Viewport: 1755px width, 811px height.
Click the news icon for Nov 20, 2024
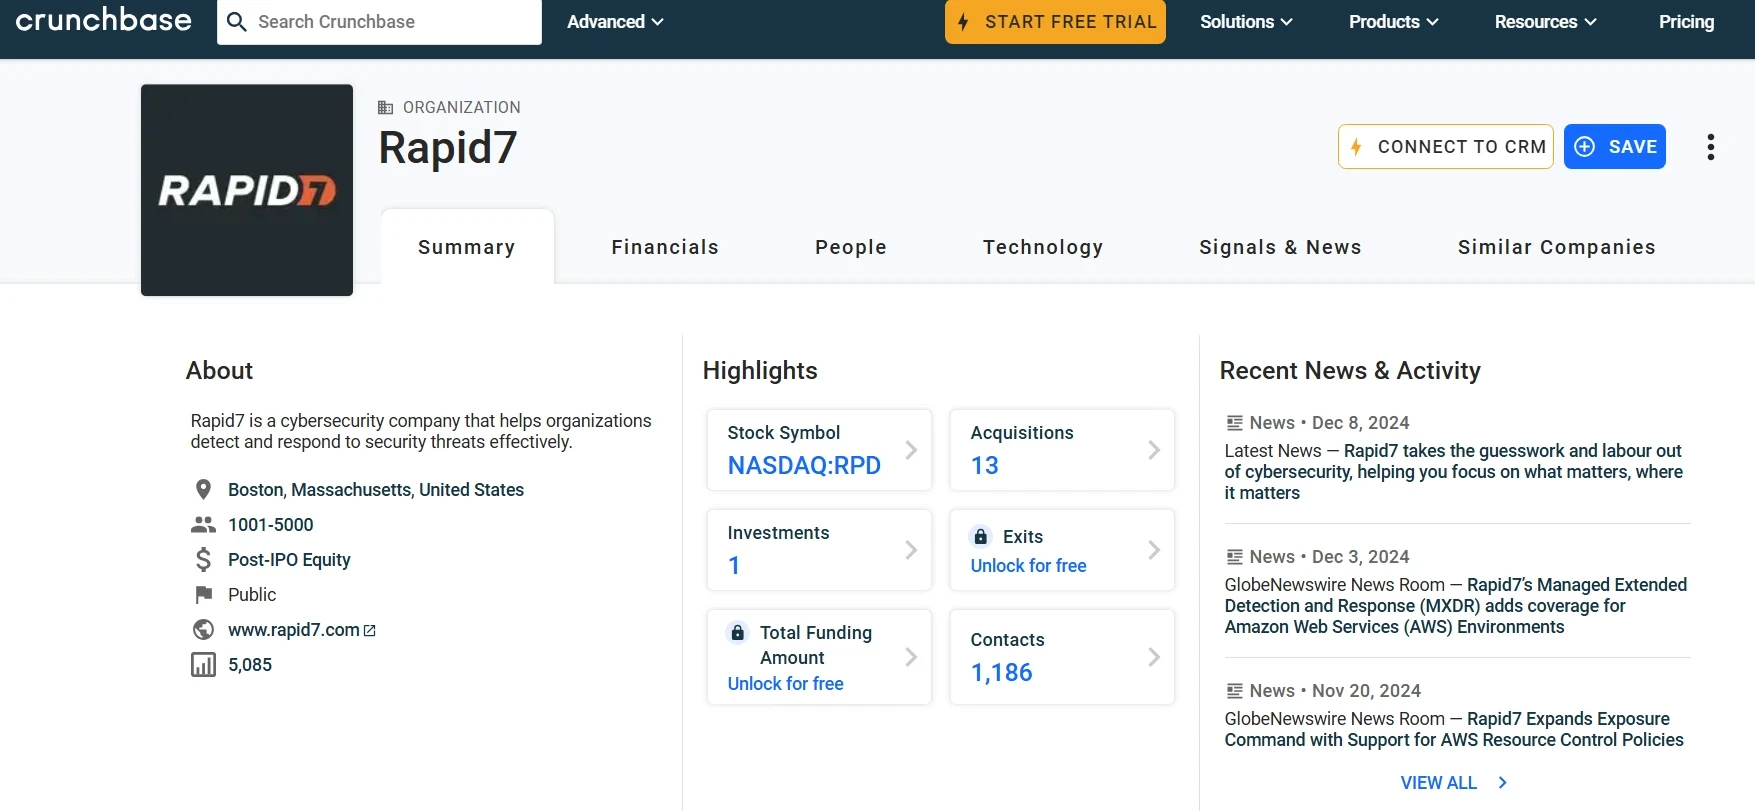click(x=1235, y=691)
